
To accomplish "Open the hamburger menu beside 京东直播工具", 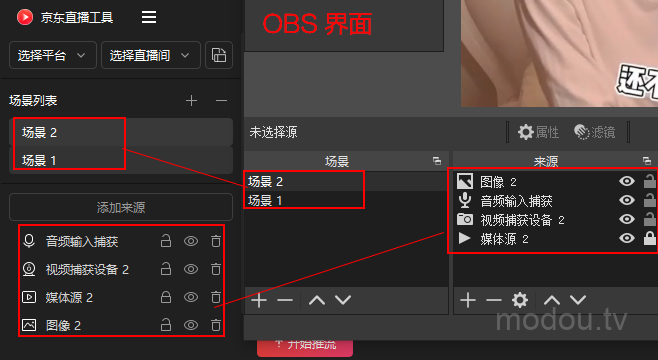I will pyautogui.click(x=149, y=17).
